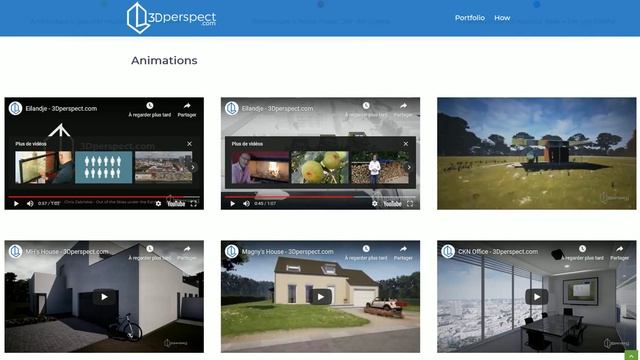Open firewood man thumbnail in second video suggestions

point(380,167)
